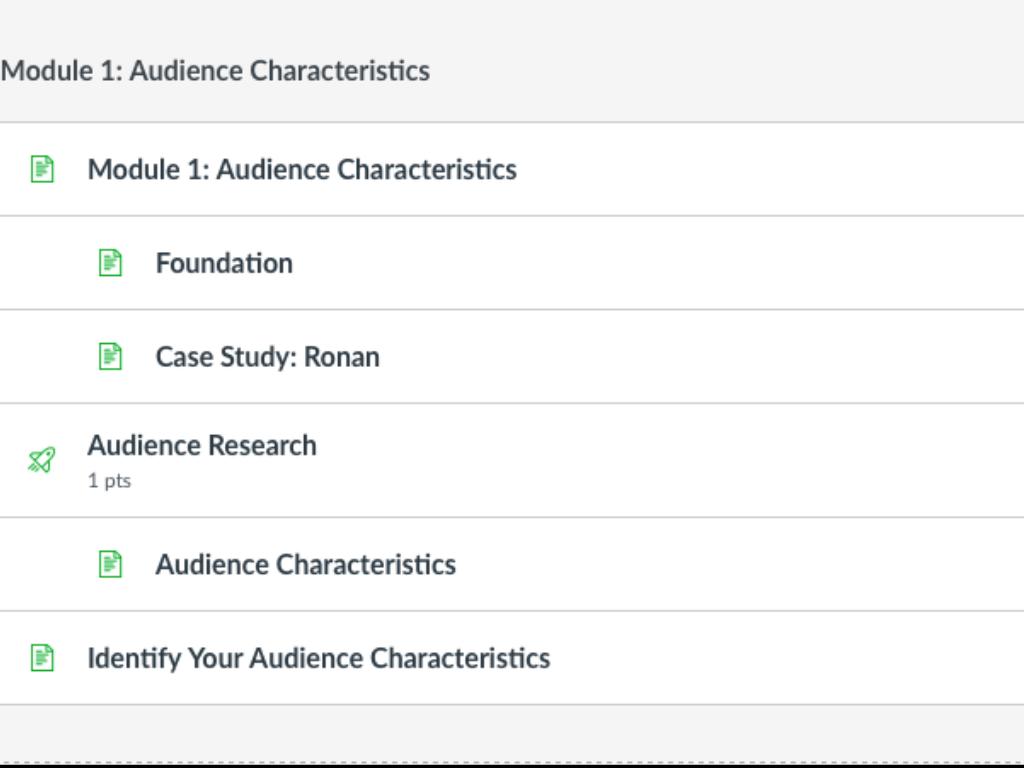1024x768 pixels.
Task: Click the gray footer strip below the last item
Action: pyautogui.click(x=512, y=732)
